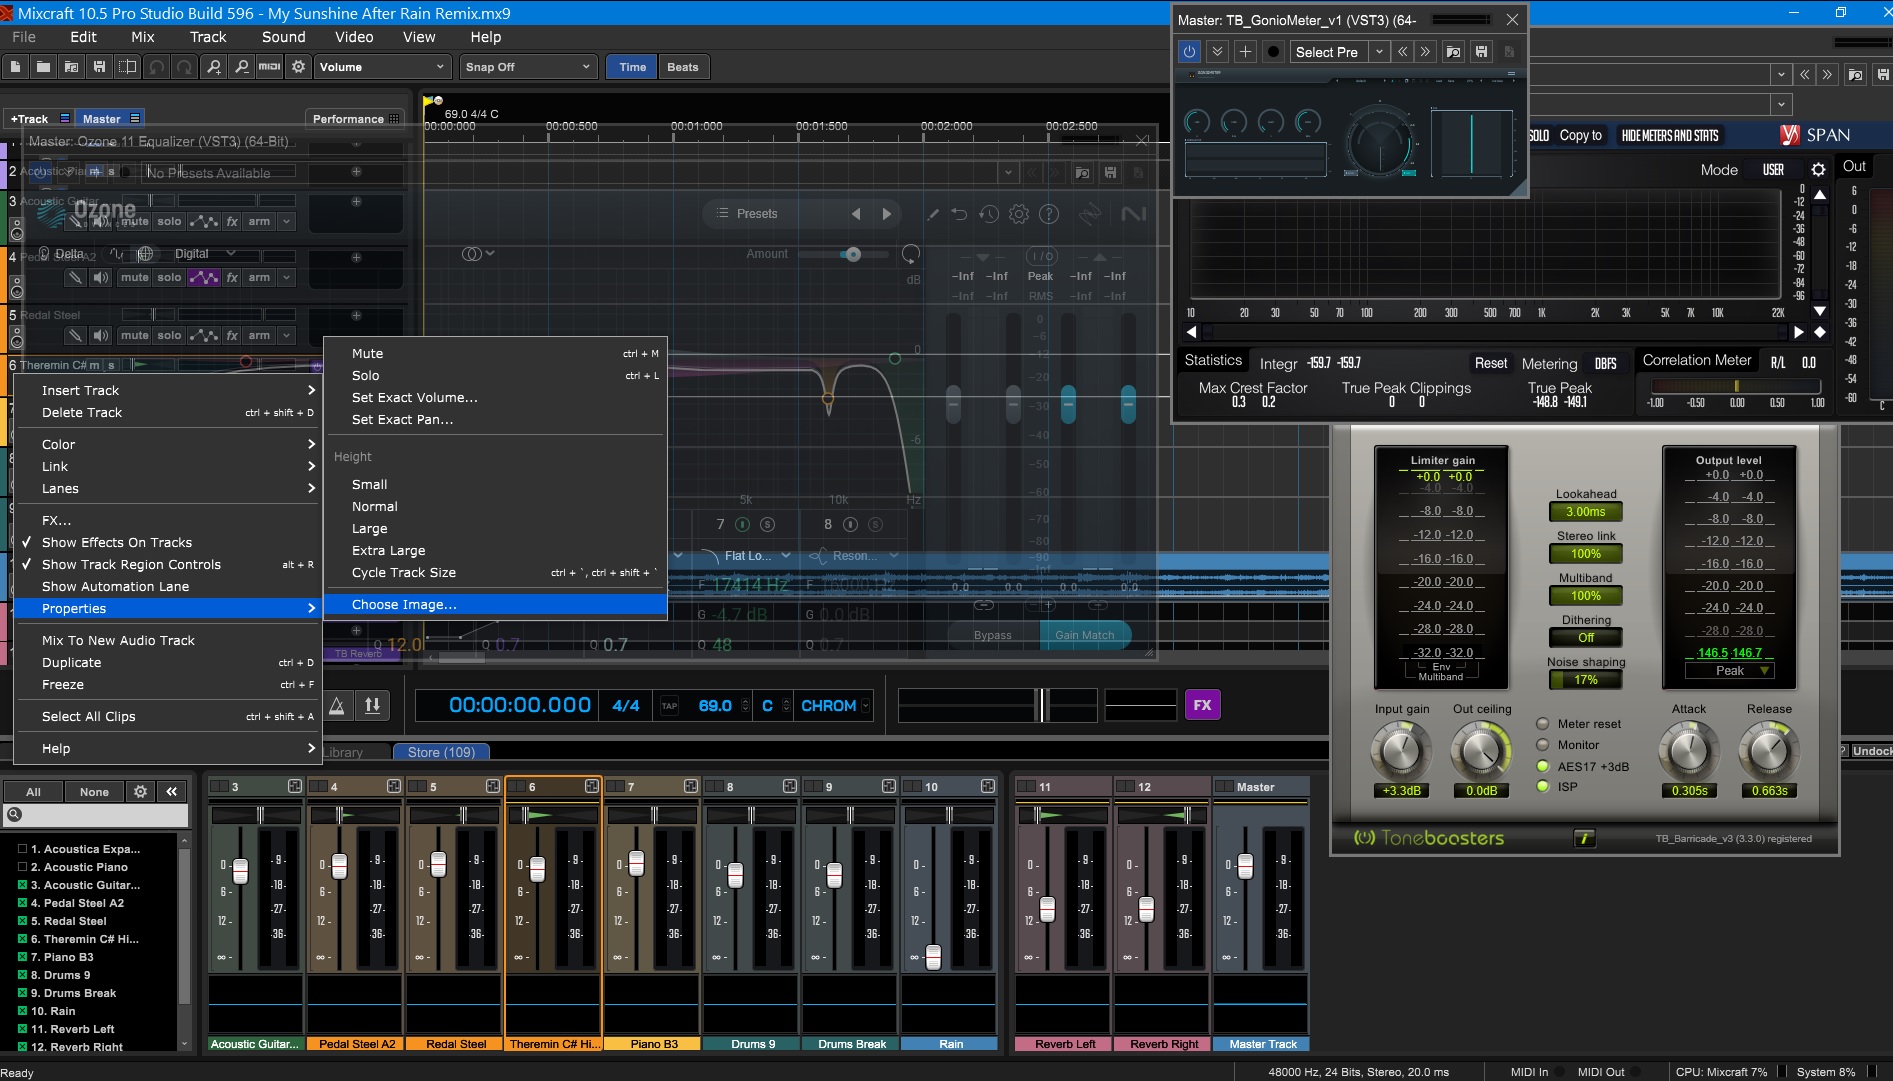Click the Master Track volume fader
This screenshot has height=1081, width=1893.
pyautogui.click(x=1245, y=866)
